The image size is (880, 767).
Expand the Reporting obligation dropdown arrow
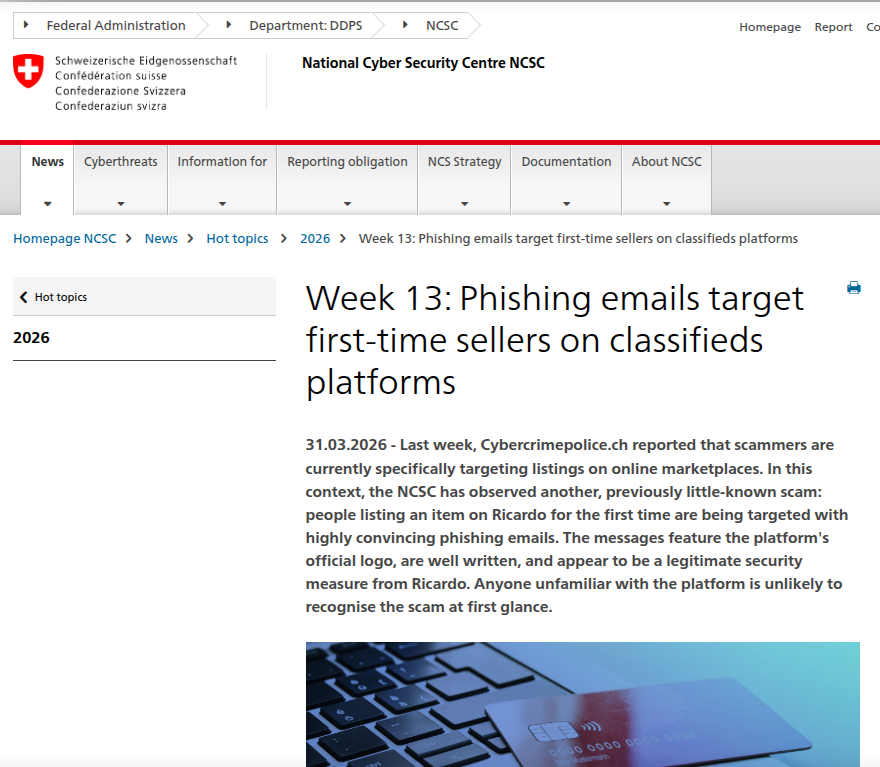tap(347, 204)
